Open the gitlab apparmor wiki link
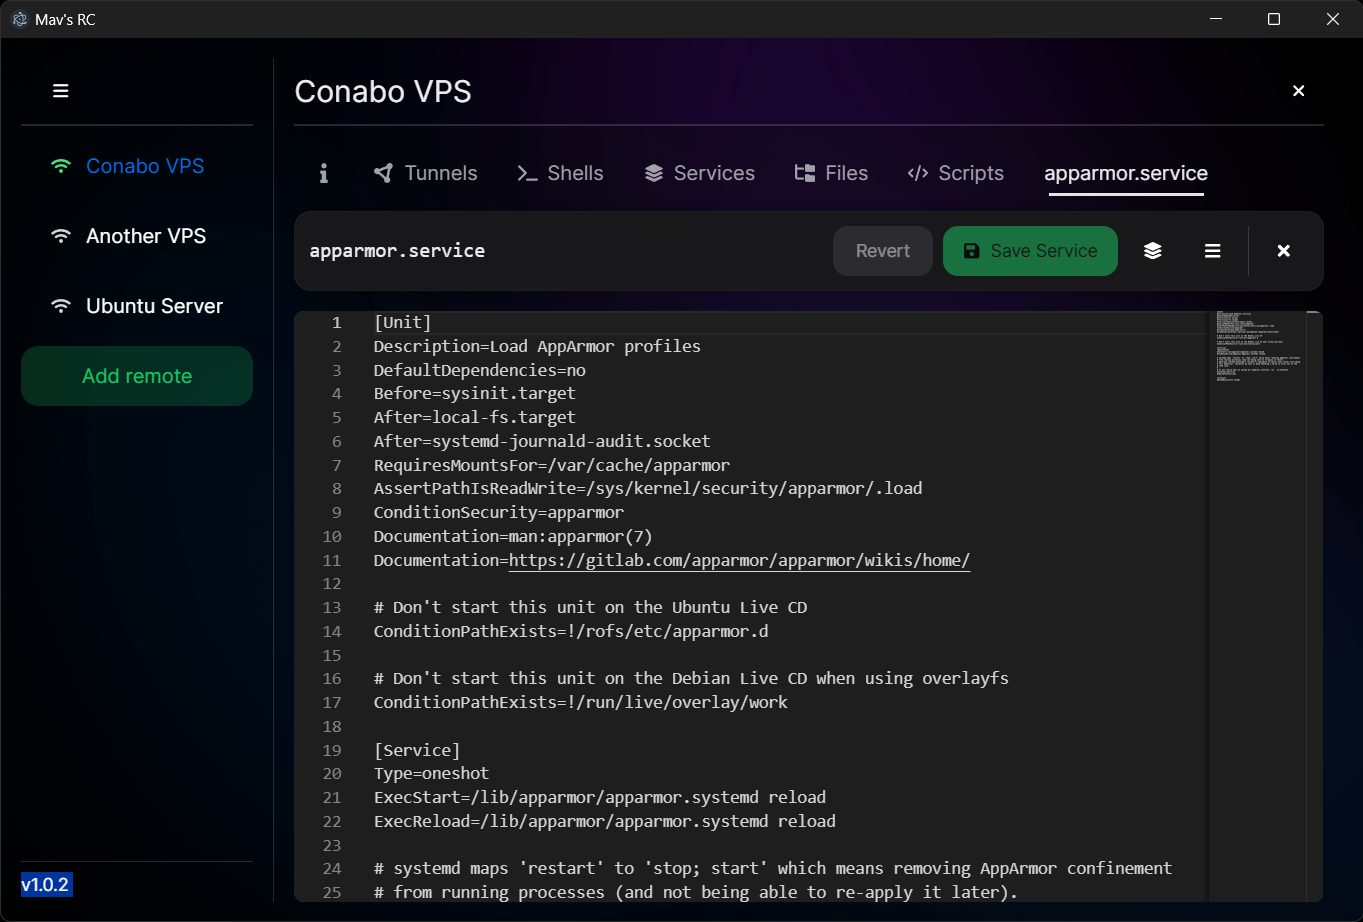The width and height of the screenshot is (1363, 922). (x=740, y=560)
